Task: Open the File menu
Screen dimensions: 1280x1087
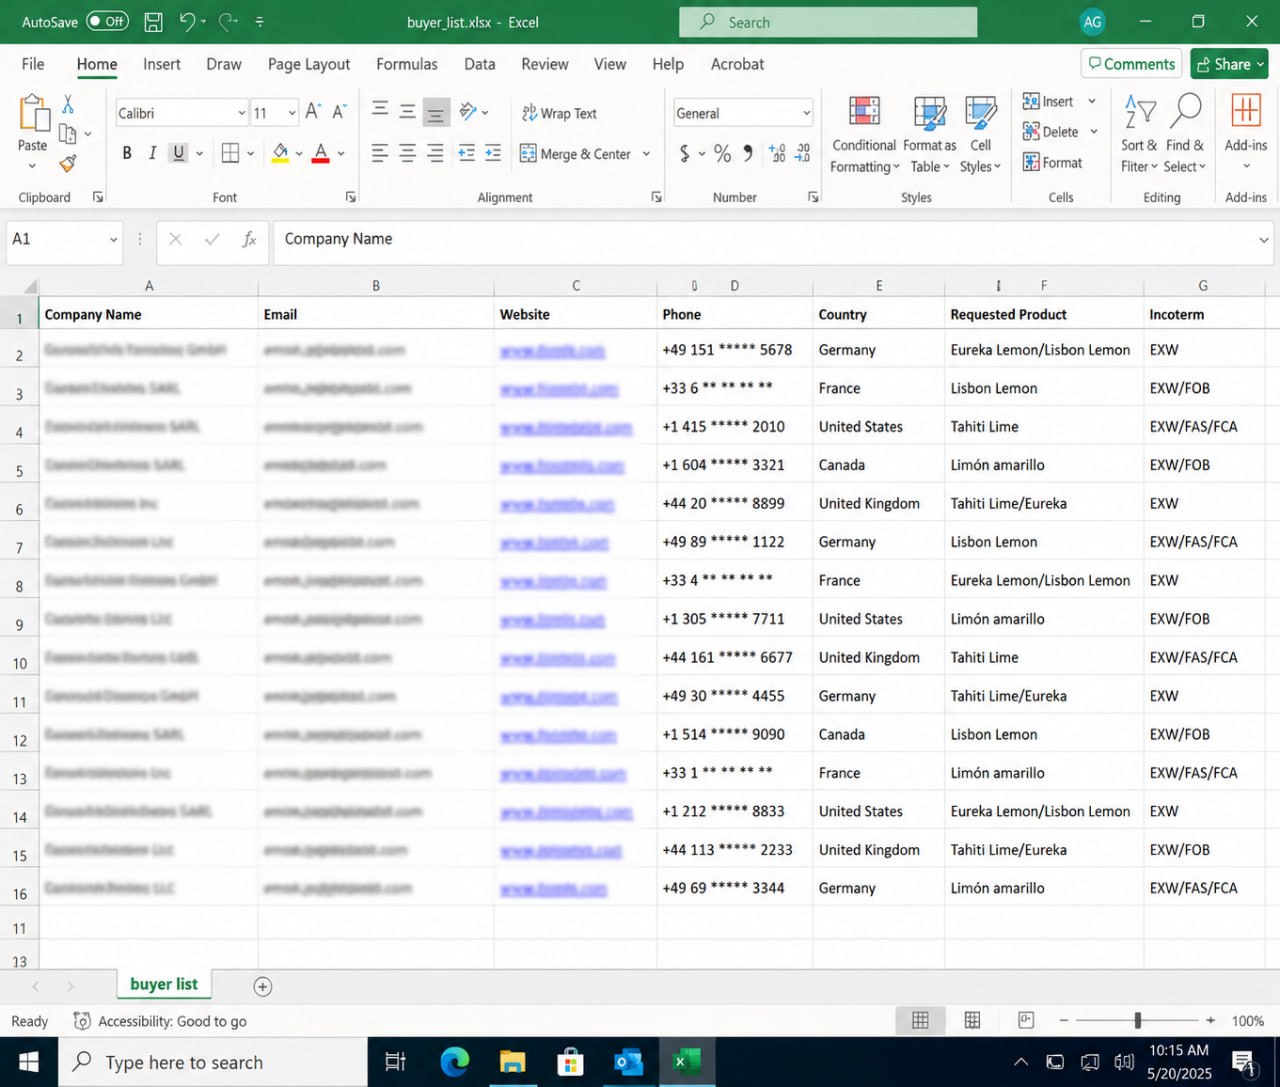Action: pyautogui.click(x=33, y=64)
